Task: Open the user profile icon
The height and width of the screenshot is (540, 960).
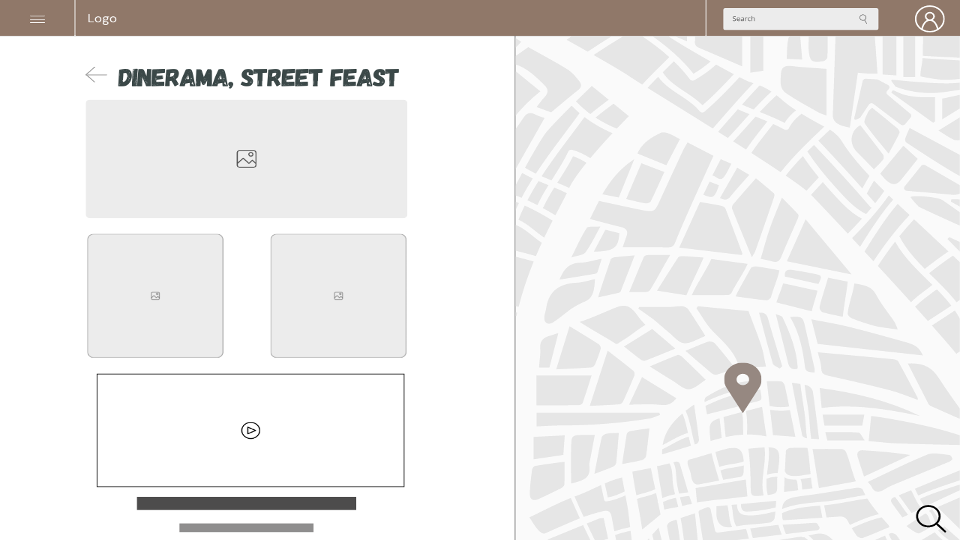Action: pyautogui.click(x=929, y=18)
